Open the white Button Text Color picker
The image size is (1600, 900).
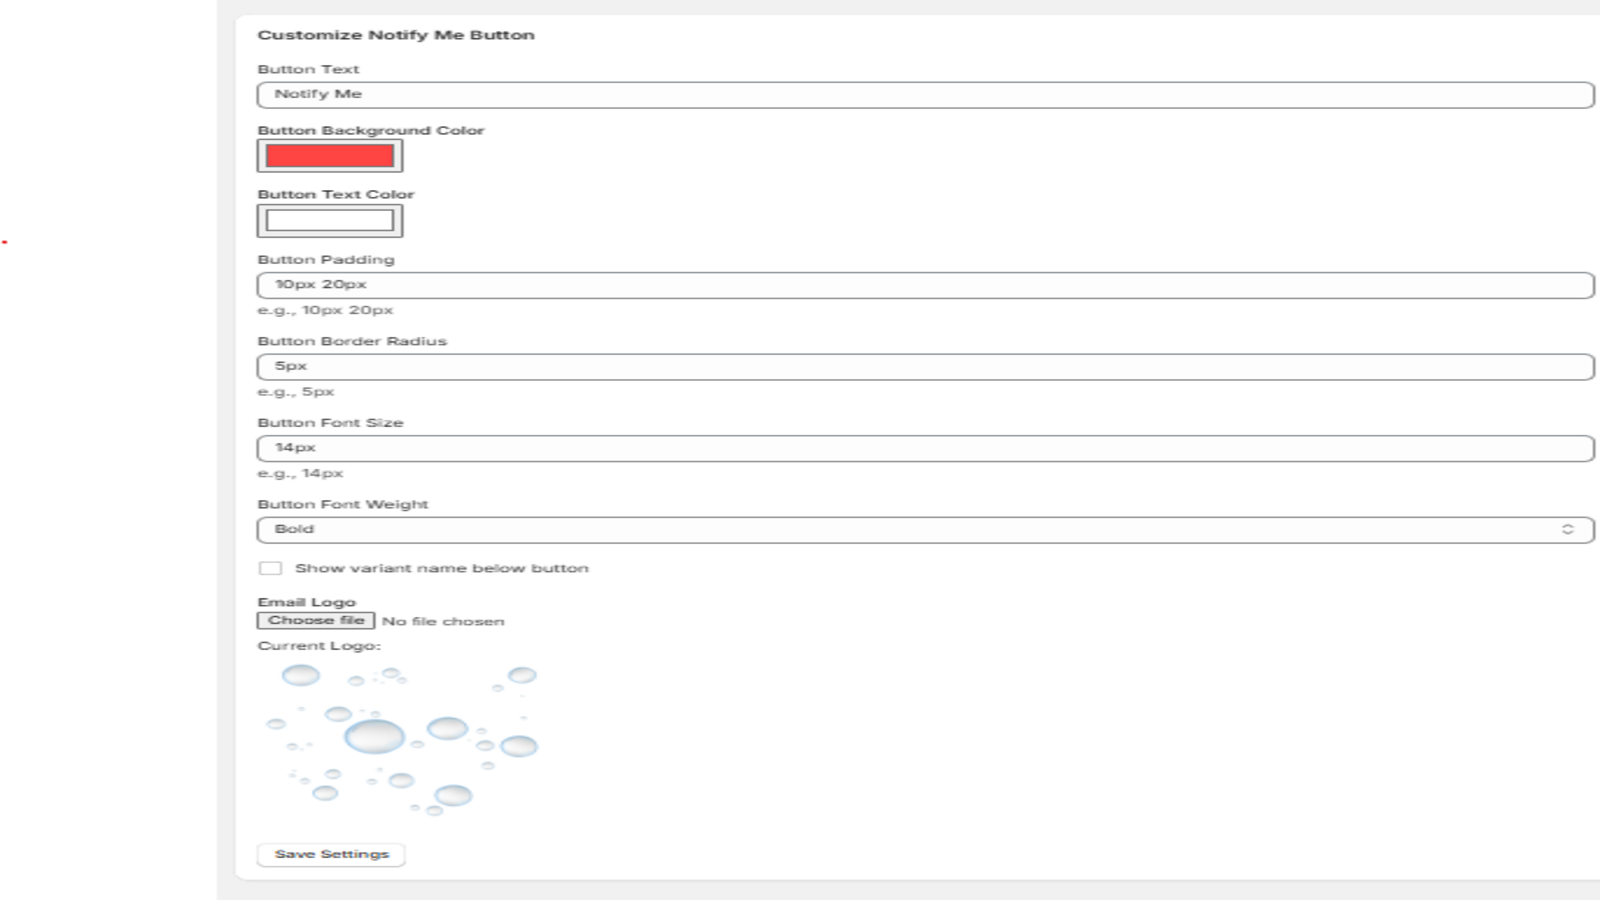(330, 221)
